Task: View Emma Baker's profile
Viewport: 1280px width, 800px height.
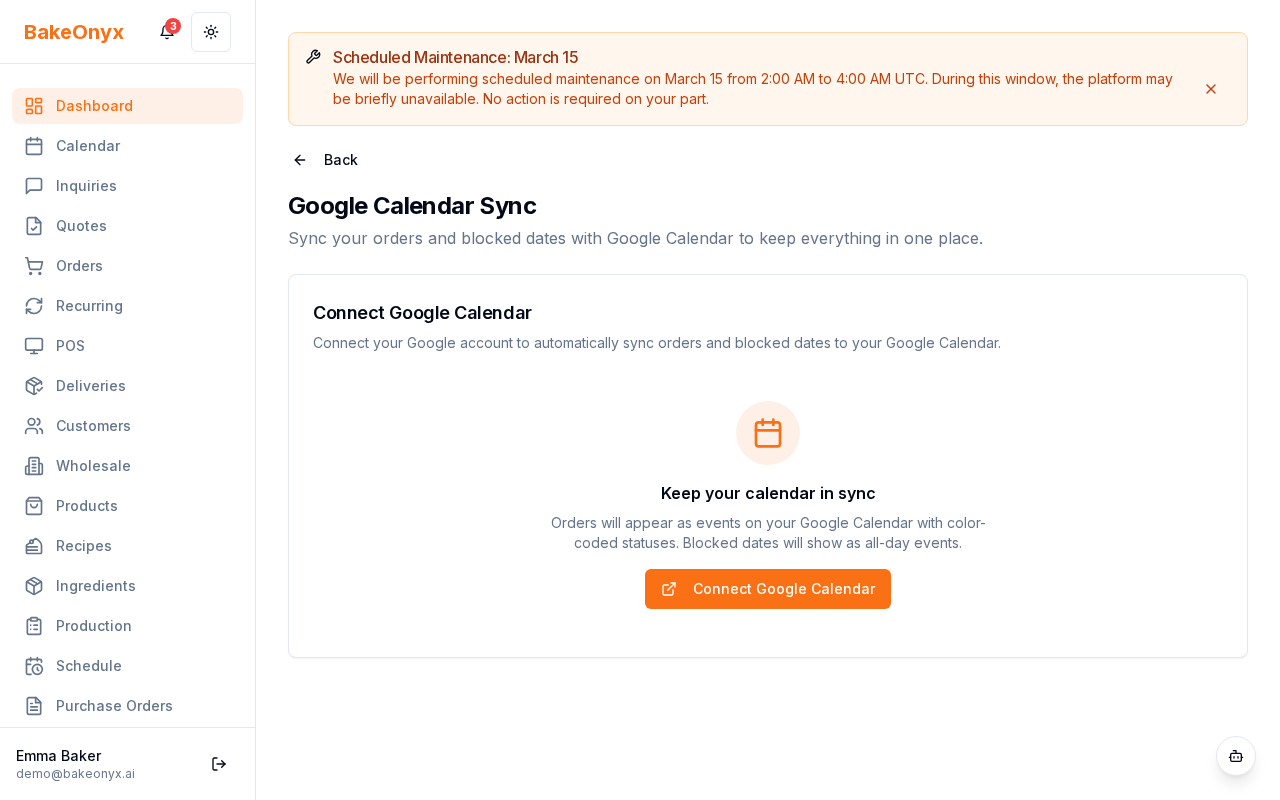Action: point(58,756)
